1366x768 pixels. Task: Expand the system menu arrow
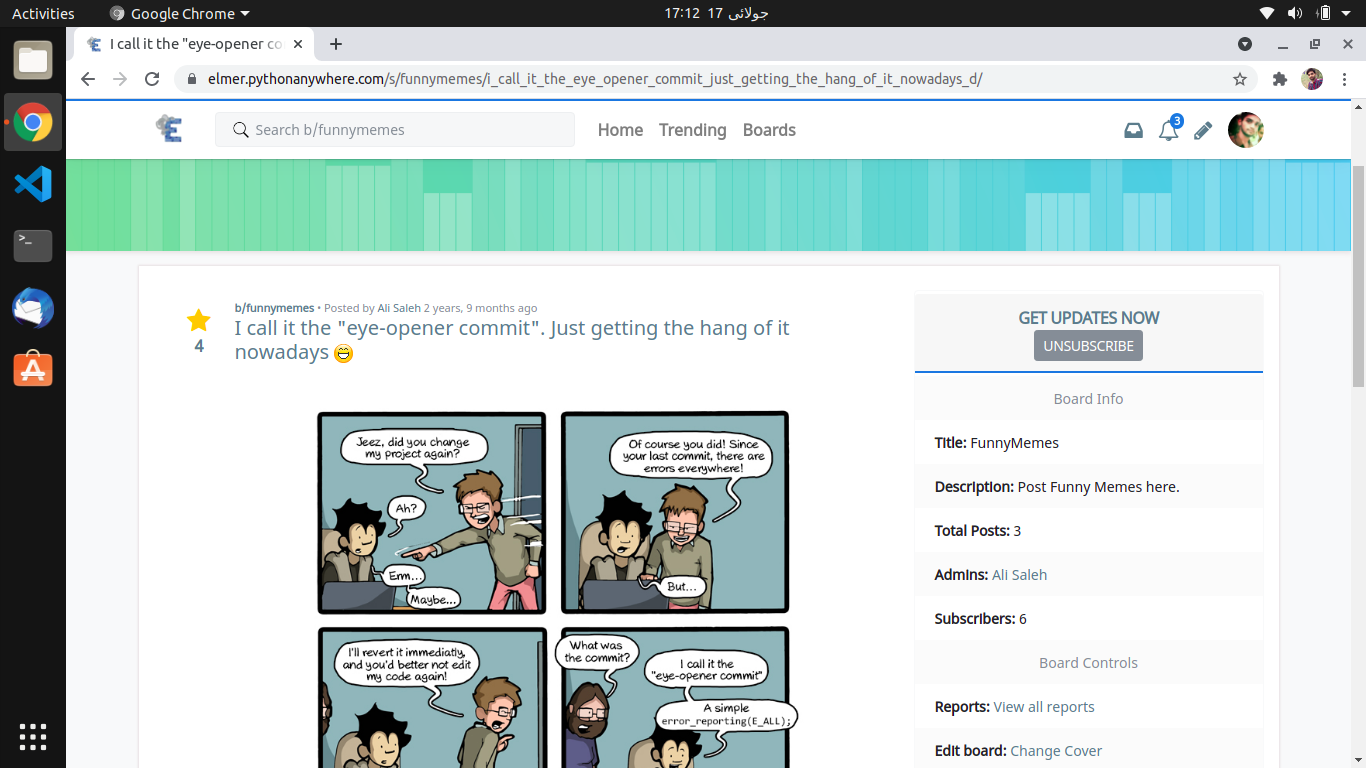tap(1347, 14)
